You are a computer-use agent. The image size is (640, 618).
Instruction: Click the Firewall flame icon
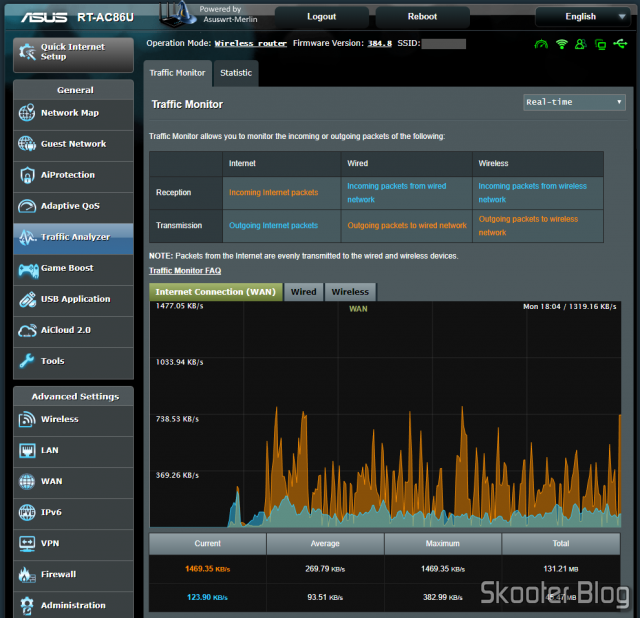coord(27,574)
